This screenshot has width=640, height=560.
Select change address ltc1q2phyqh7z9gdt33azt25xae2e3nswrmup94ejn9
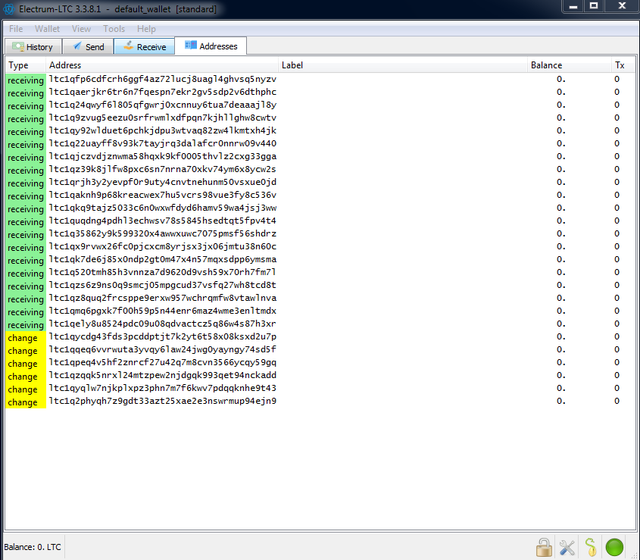162,401
